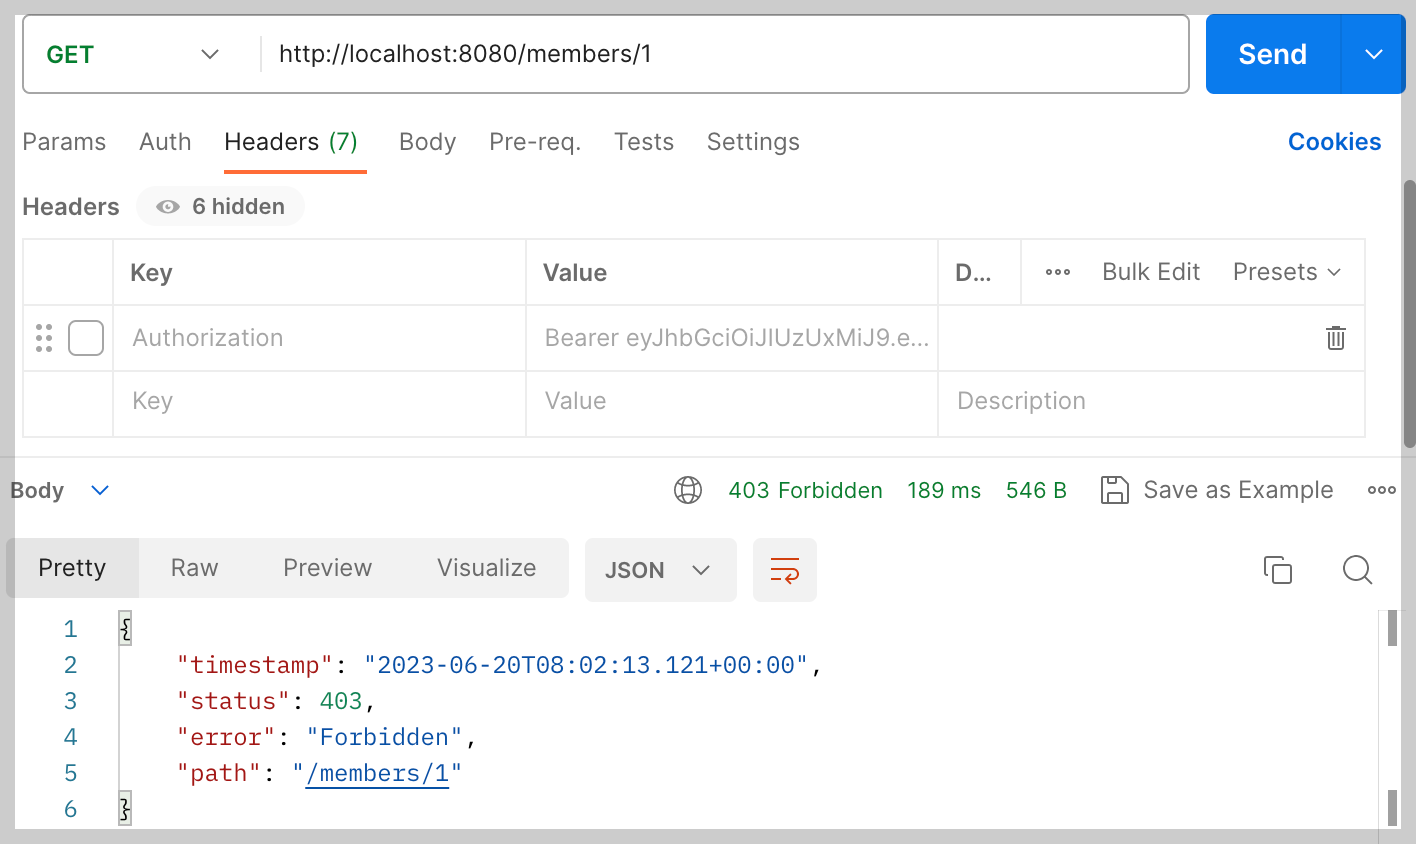Click the Value column header

point(732,272)
